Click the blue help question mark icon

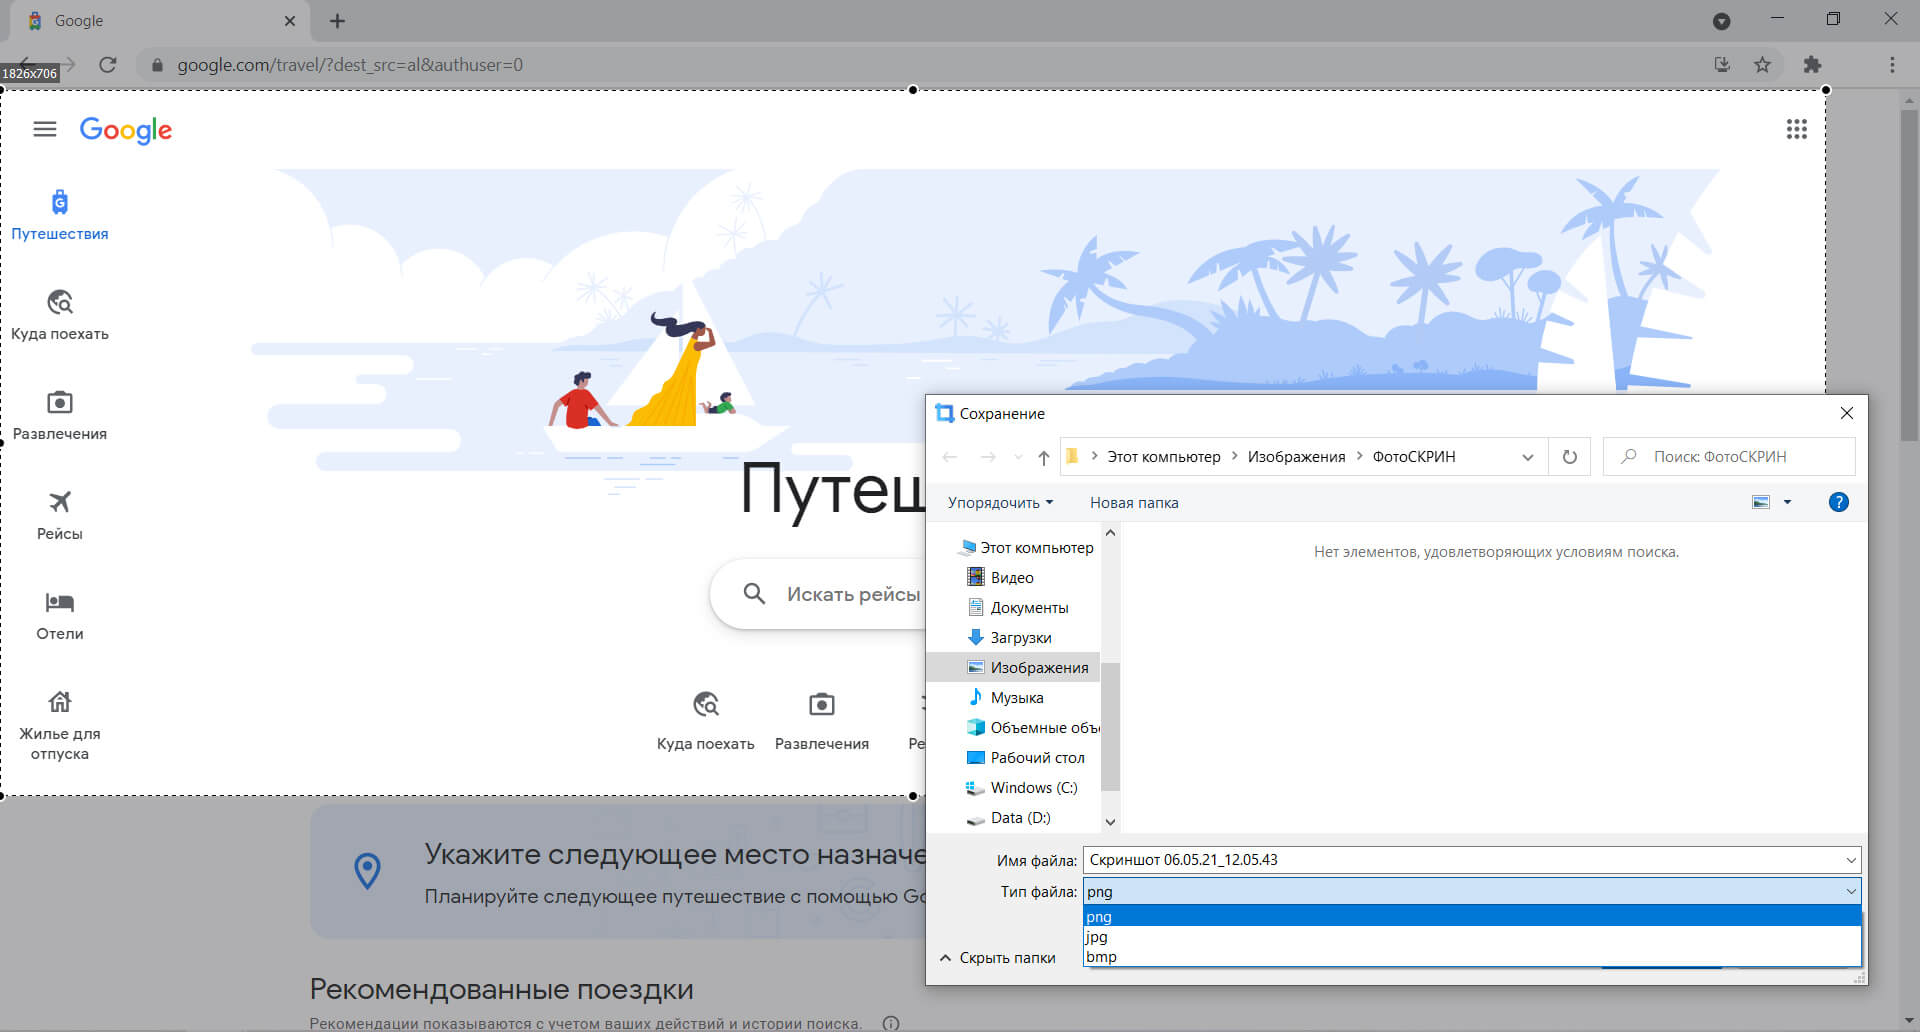click(x=1838, y=502)
